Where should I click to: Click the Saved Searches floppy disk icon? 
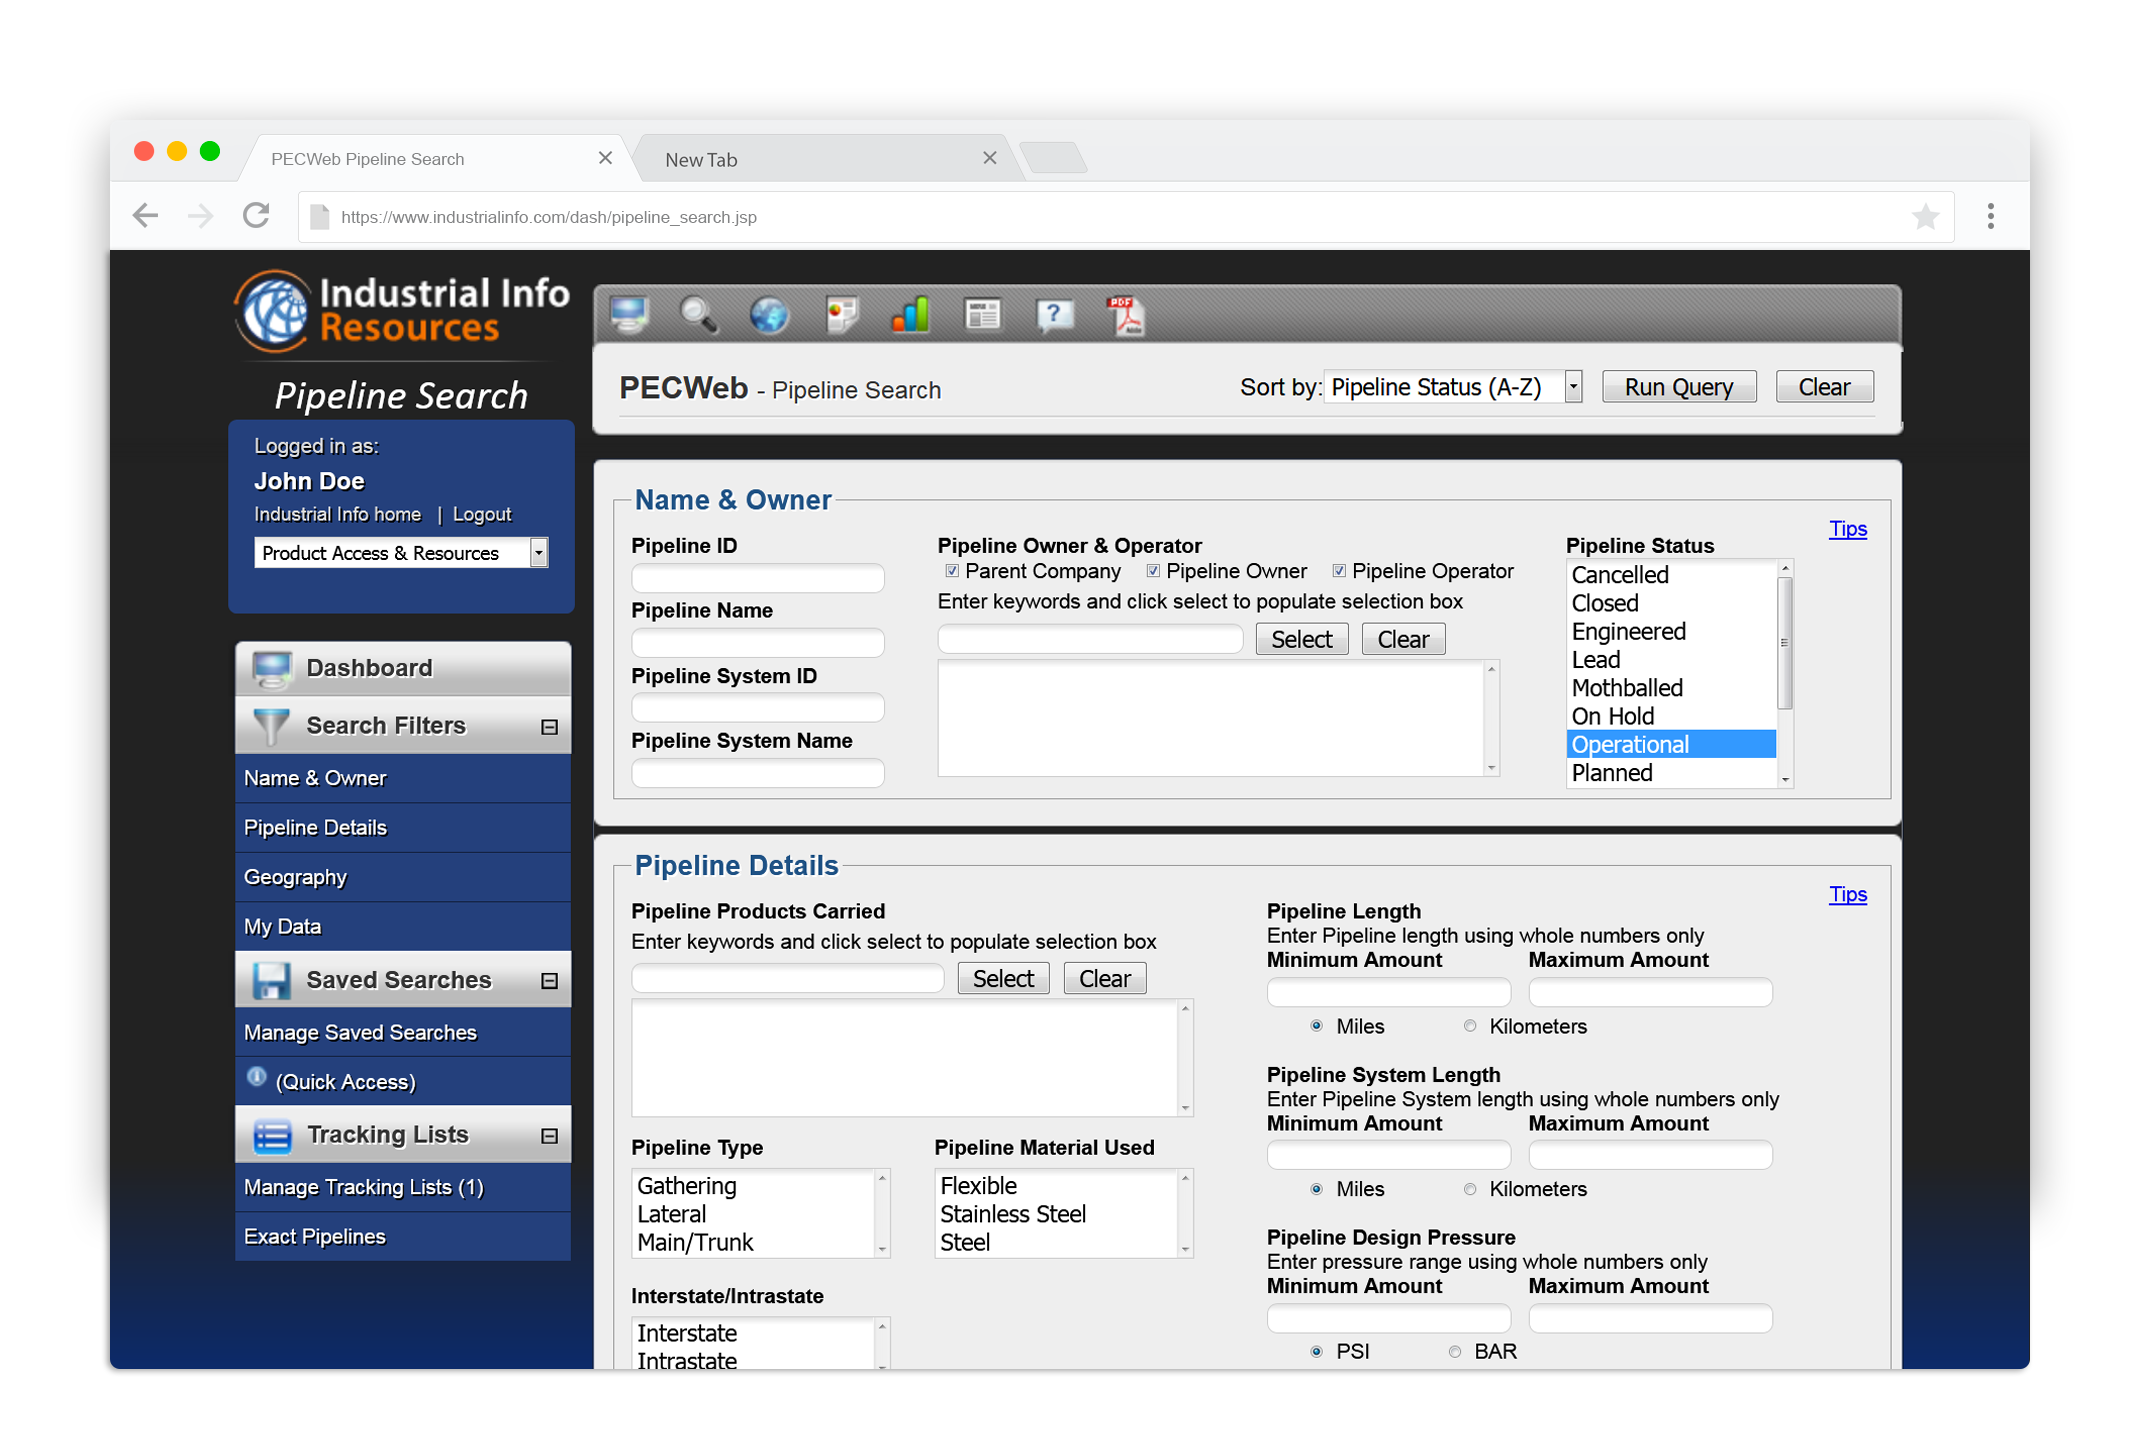[271, 980]
